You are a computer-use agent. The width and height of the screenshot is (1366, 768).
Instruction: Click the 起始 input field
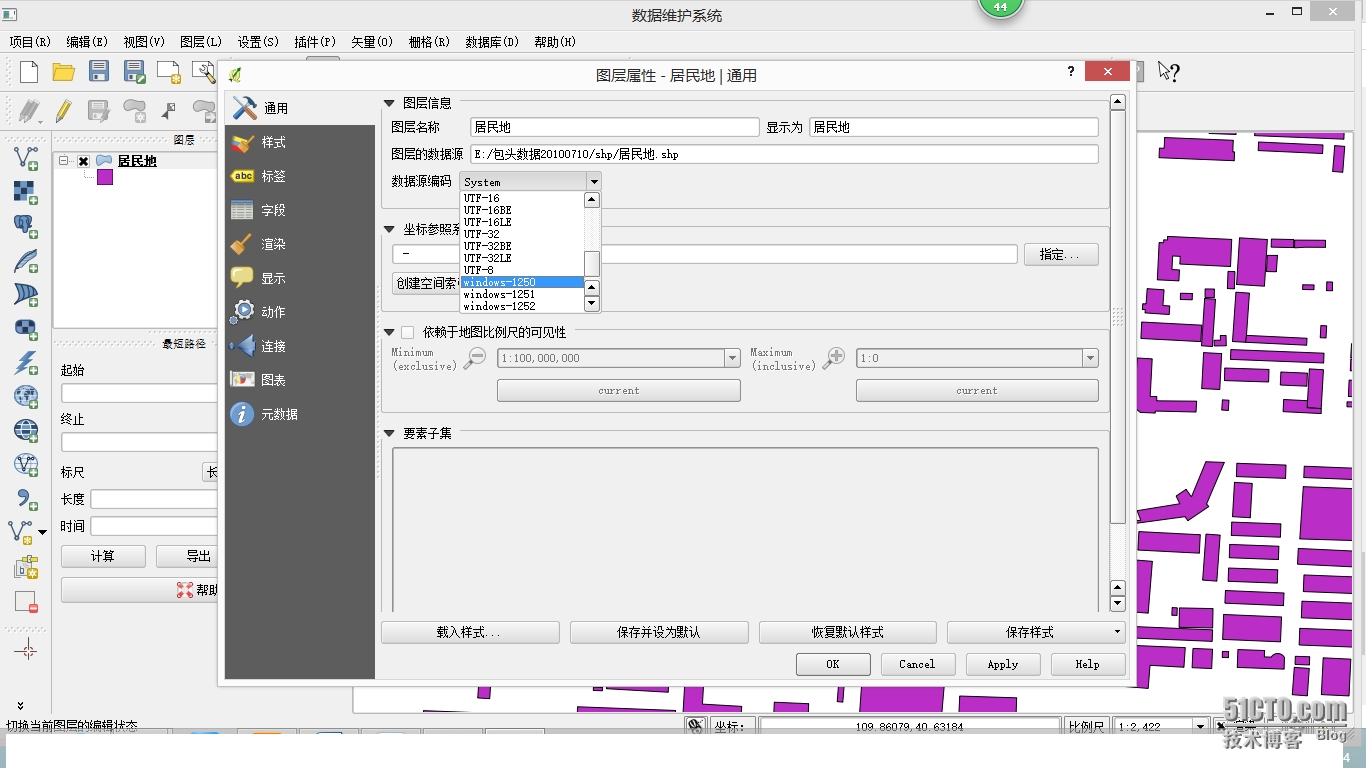coord(139,393)
